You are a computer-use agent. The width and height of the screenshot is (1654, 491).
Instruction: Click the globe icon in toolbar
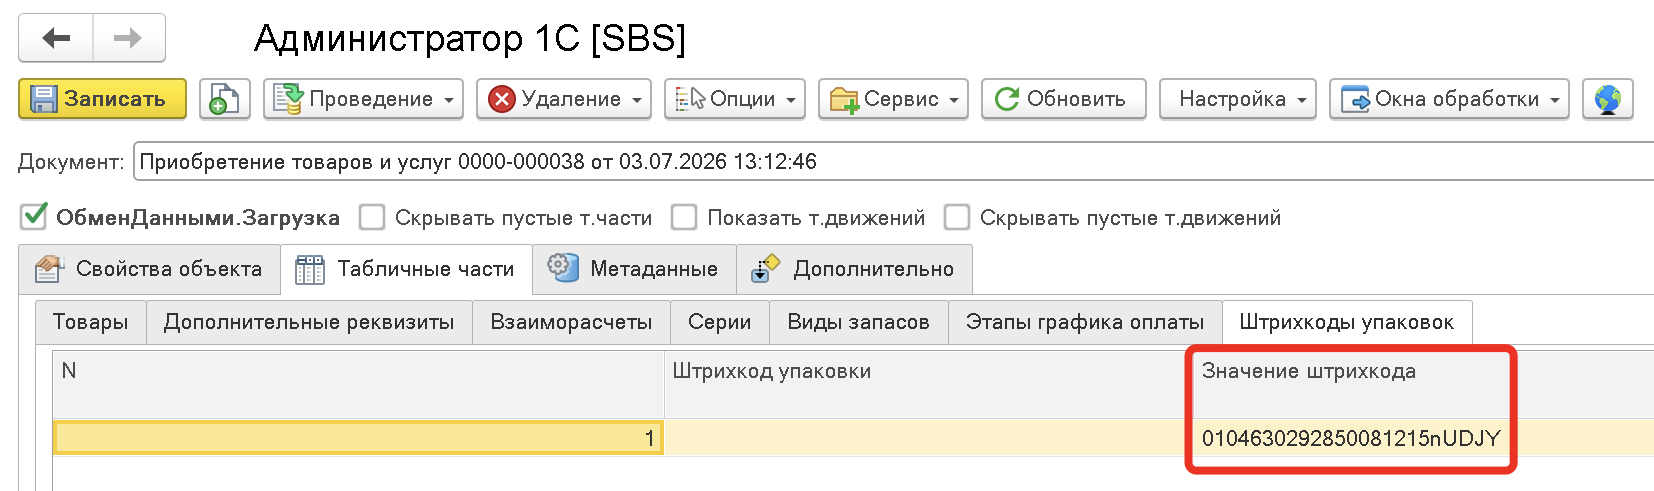[x=1607, y=99]
